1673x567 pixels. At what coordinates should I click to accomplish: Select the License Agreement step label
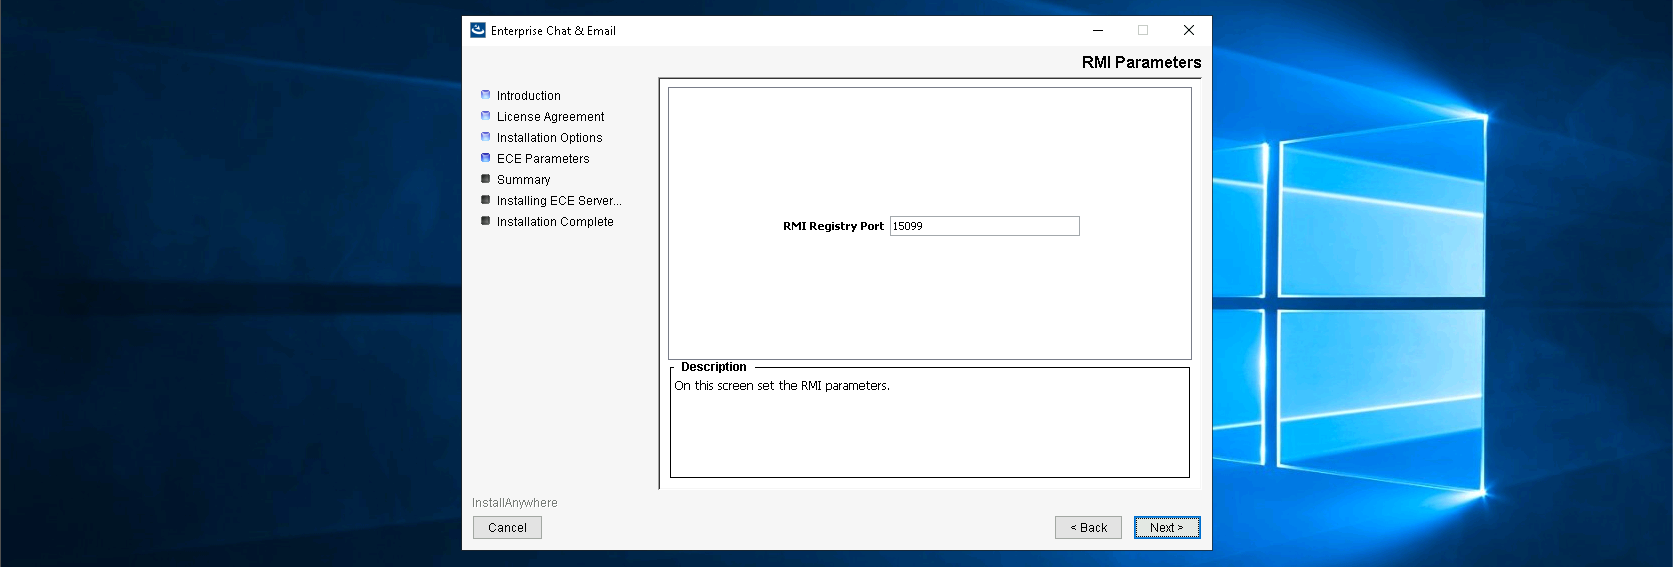[x=550, y=117]
